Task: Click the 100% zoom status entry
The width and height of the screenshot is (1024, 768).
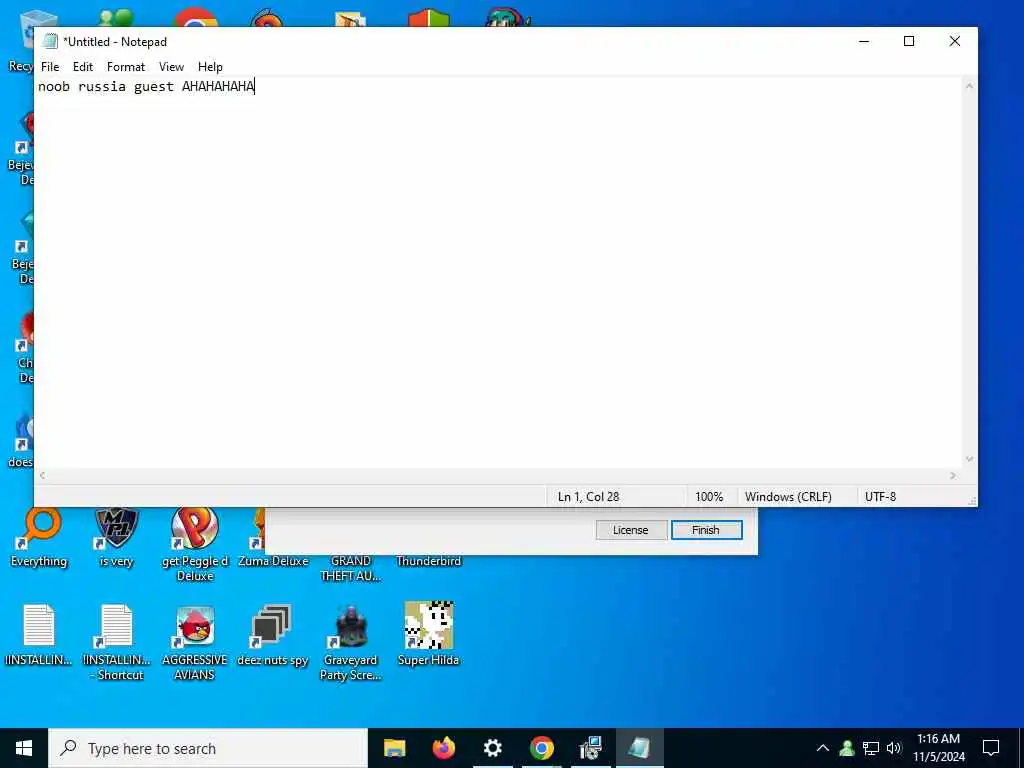Action: tap(709, 497)
